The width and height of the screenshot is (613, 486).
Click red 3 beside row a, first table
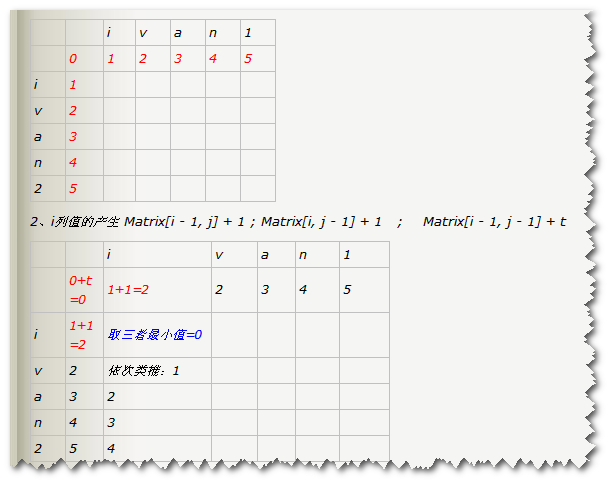(73, 136)
